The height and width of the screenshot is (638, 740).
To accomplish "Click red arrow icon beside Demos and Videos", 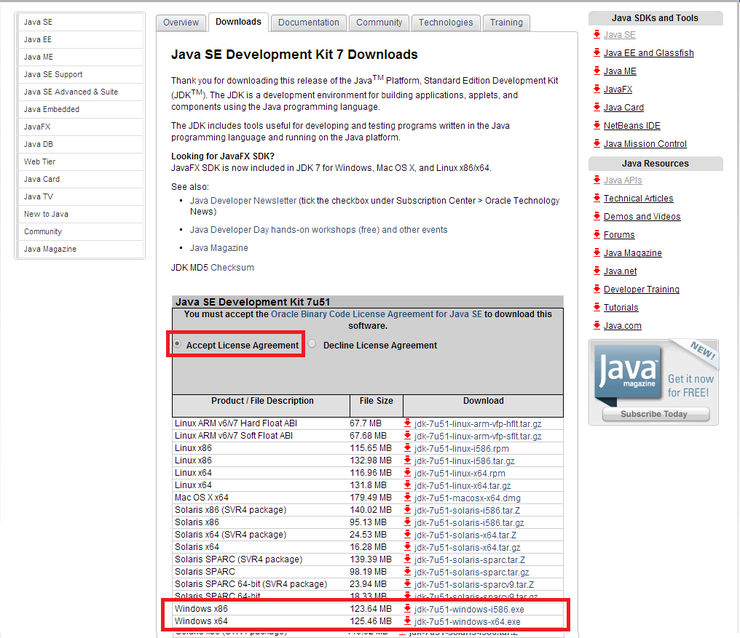I will (x=597, y=216).
